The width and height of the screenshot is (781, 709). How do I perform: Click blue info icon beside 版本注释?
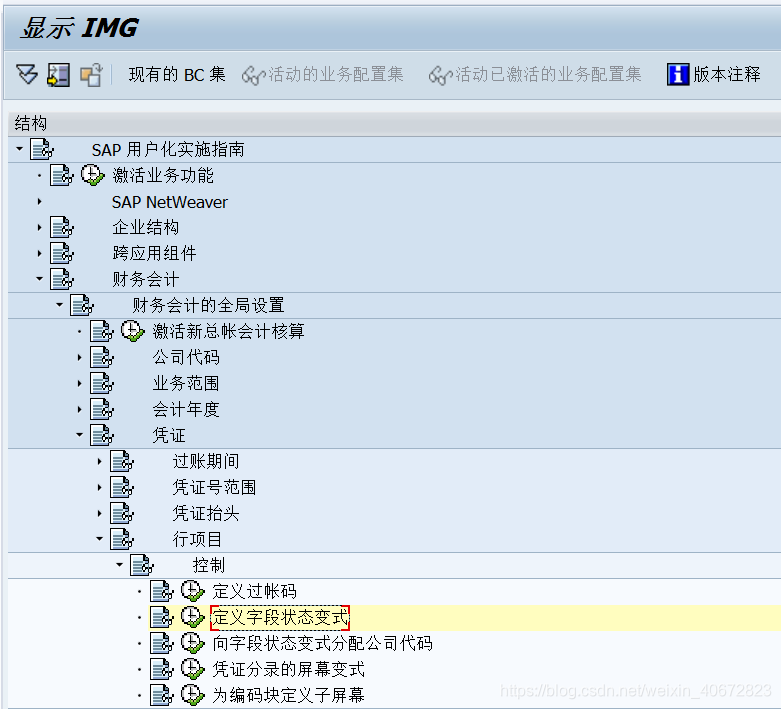click(x=678, y=75)
